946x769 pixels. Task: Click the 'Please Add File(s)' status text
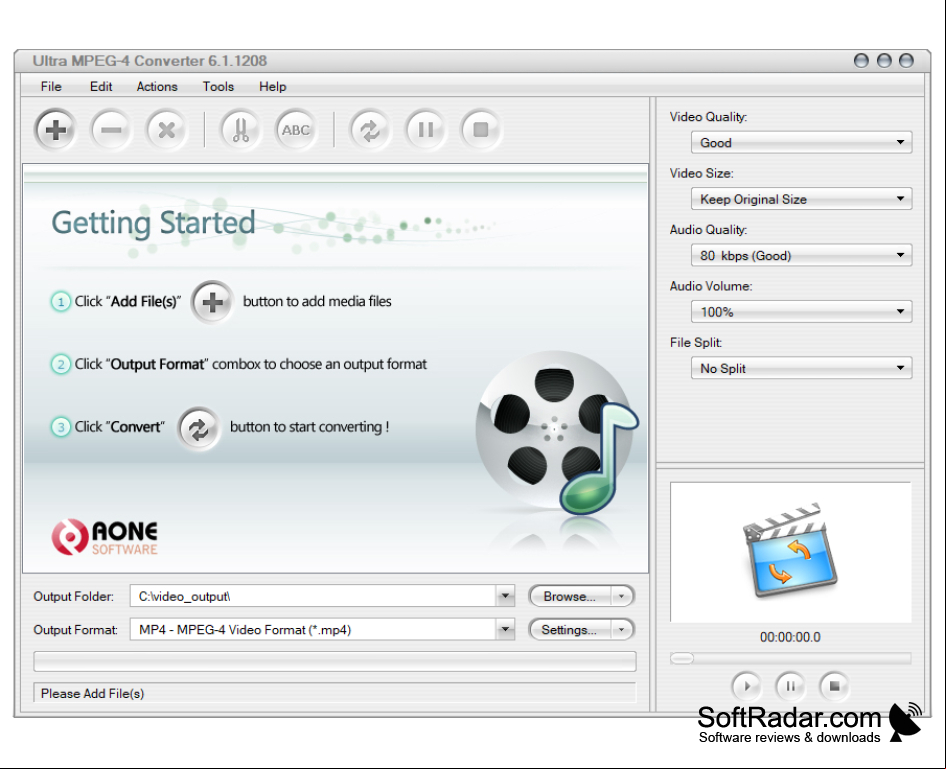coord(92,694)
